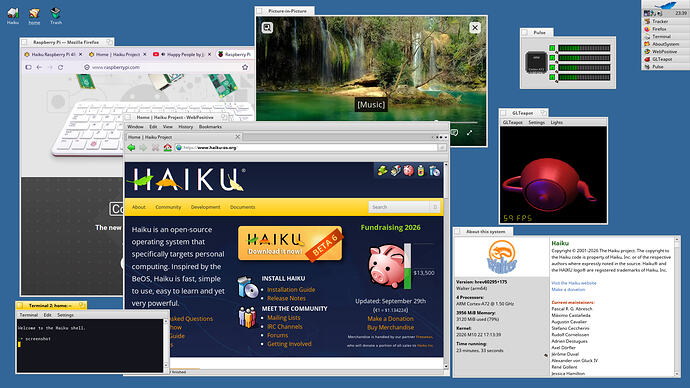Expand the Development menu on Haiku site

pos(206,207)
